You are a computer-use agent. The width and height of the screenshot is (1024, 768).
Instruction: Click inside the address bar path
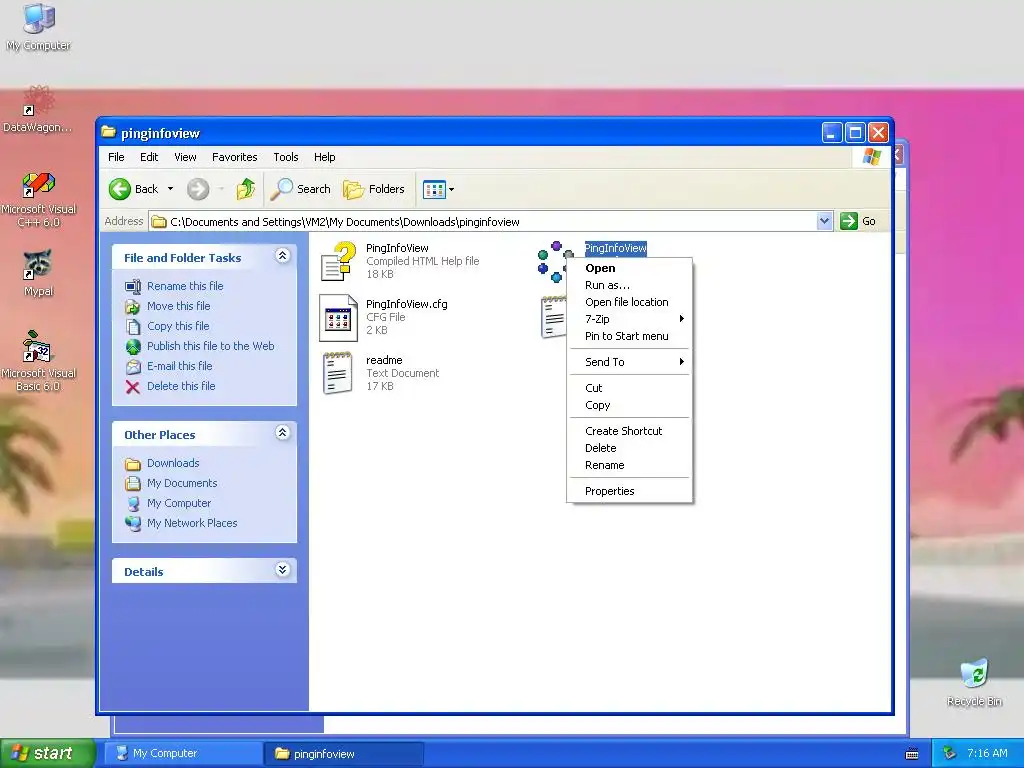[483, 221]
